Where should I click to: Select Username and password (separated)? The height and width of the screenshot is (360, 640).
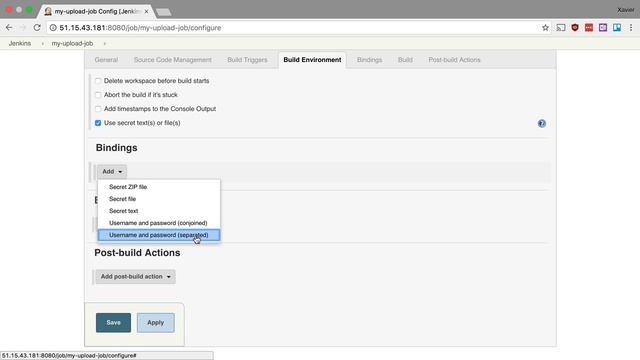159,235
